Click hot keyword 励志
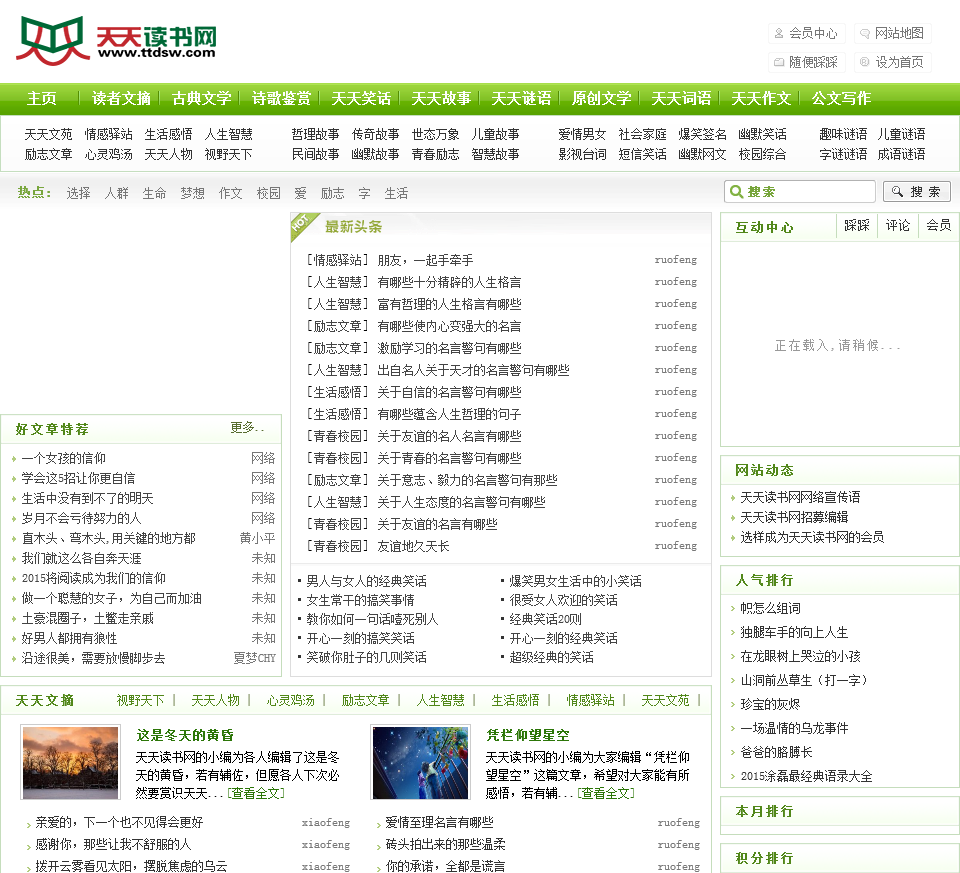The image size is (960, 873). pyautogui.click(x=332, y=193)
